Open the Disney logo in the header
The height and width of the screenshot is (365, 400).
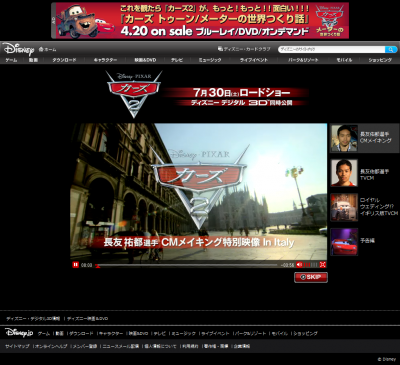19,49
